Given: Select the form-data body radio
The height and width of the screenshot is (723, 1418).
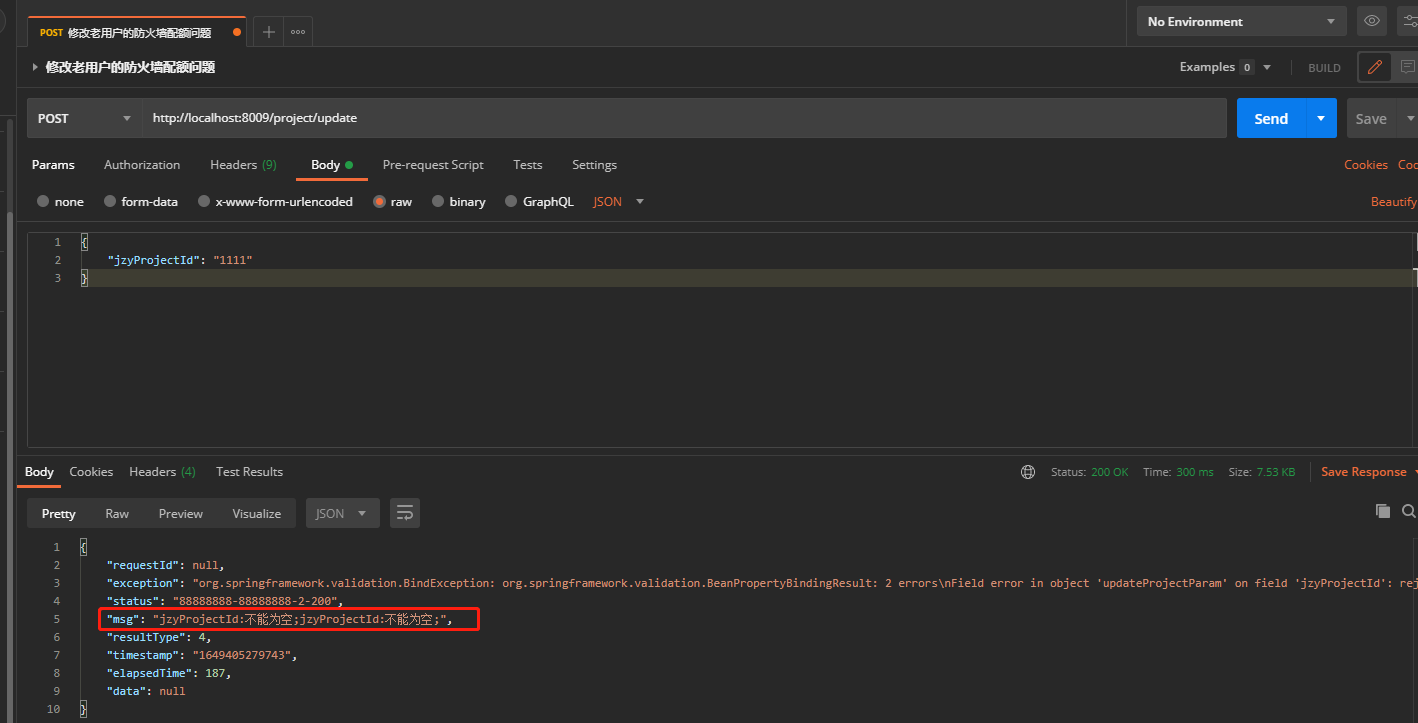Looking at the screenshot, I should coord(110,201).
